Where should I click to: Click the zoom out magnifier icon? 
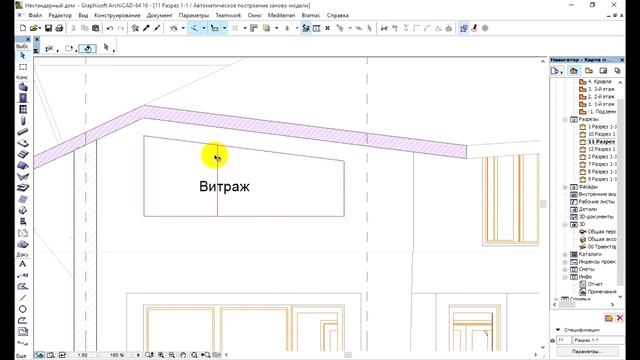[x=172, y=355]
